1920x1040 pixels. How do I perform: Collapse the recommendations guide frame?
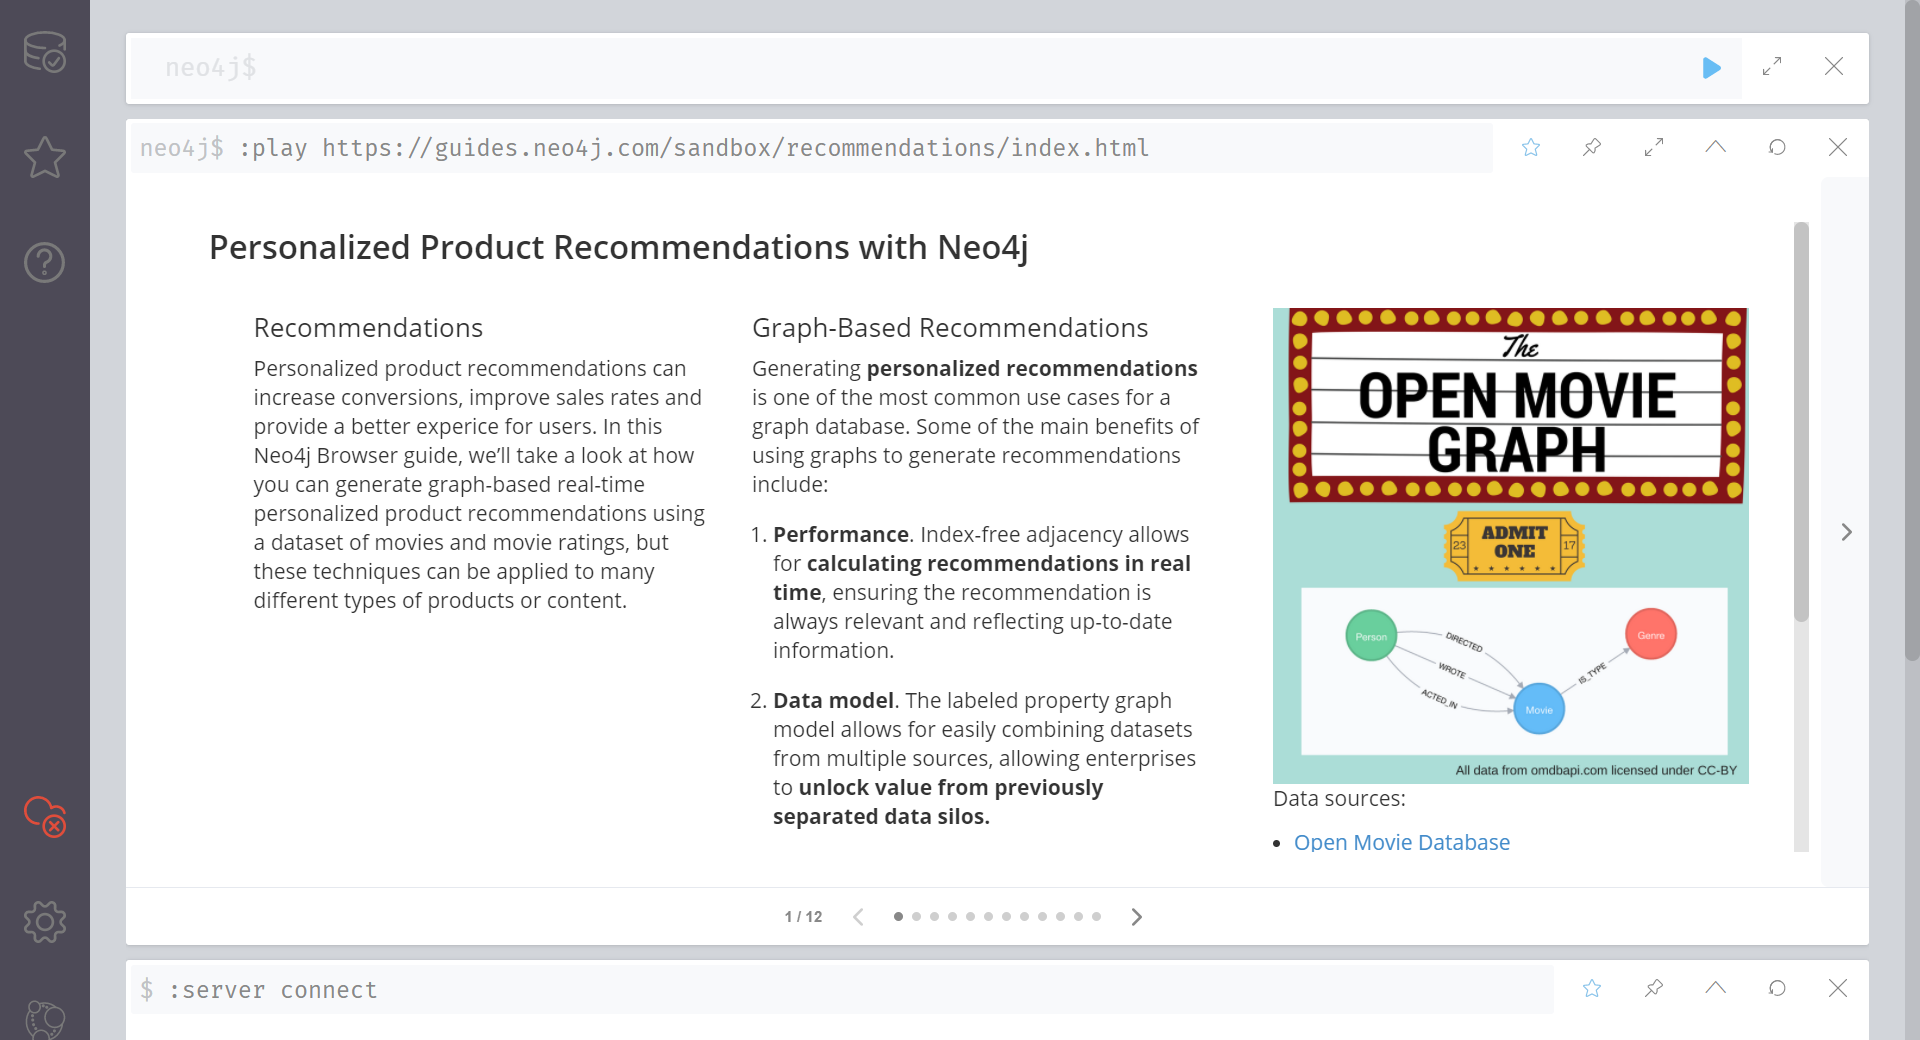coord(1715,148)
